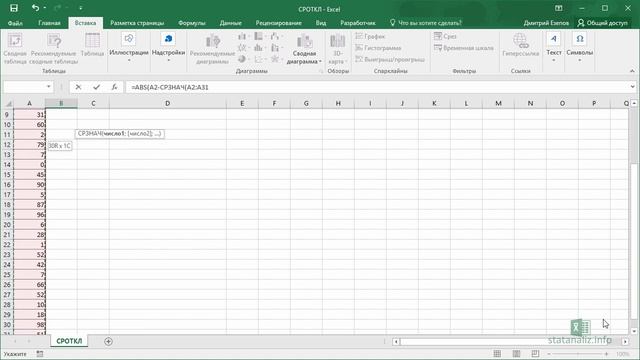Image resolution: width=640 pixels, height=360 pixels.
Task: Collapse the ribbon with the arrow
Action: click(x=632, y=71)
